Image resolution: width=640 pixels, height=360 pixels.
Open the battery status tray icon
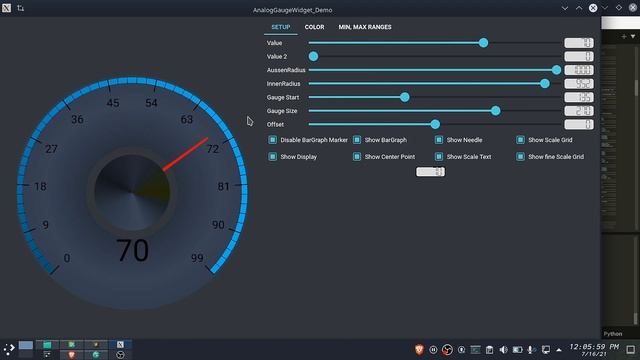[518, 350]
